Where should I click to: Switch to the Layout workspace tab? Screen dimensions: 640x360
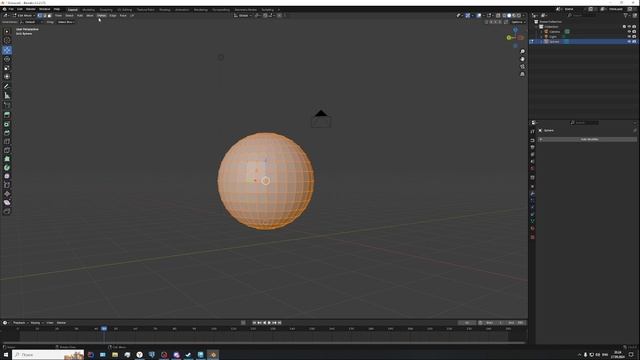click(73, 9)
